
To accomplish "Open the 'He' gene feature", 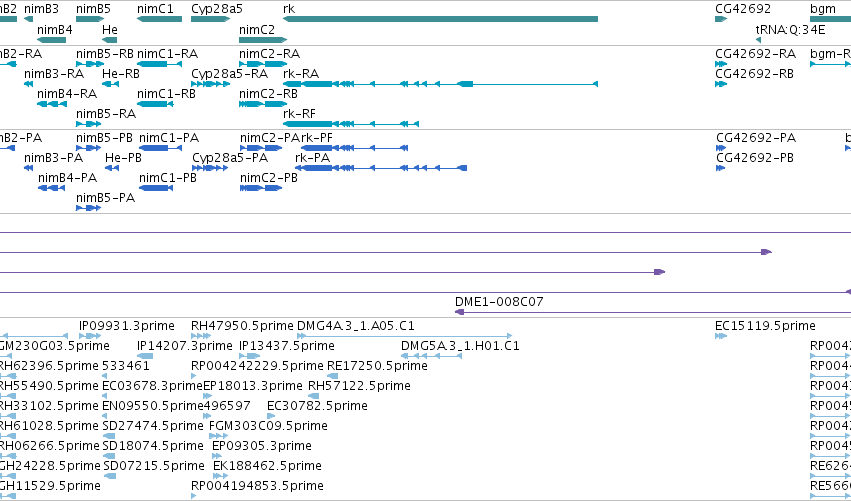I will point(110,40).
